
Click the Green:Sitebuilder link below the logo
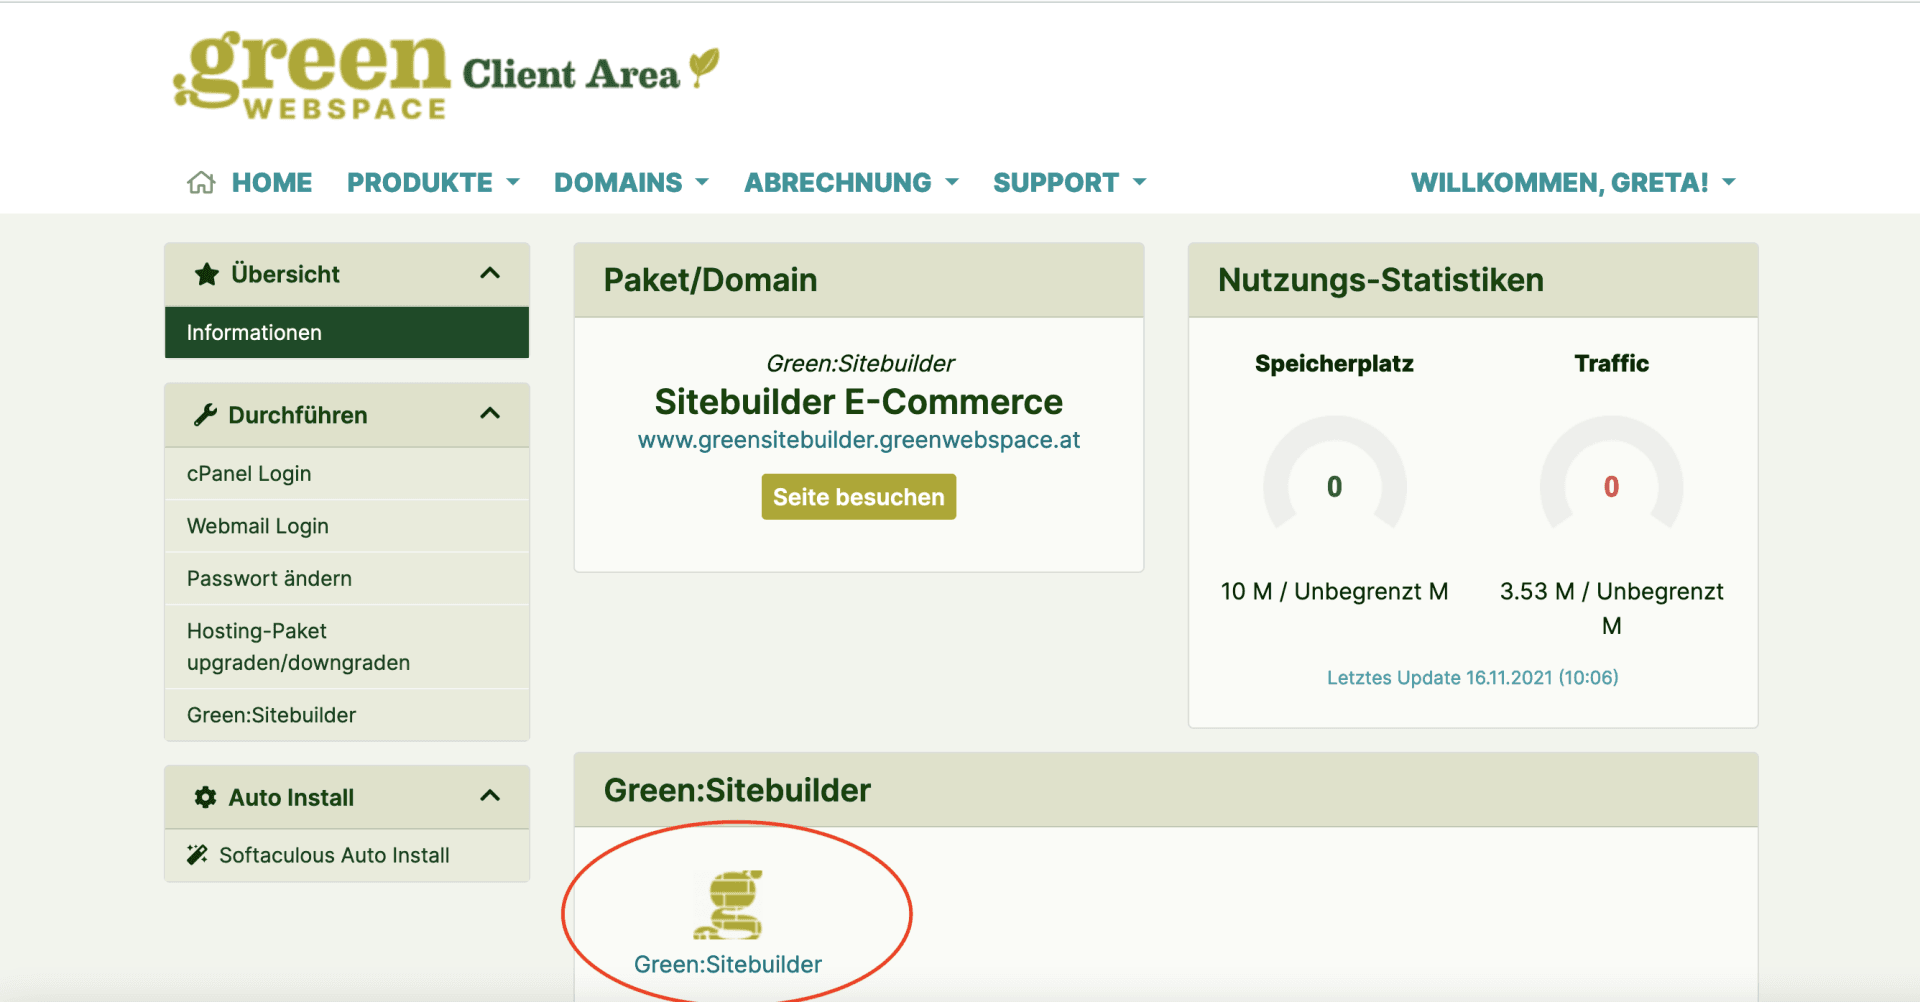[728, 964]
